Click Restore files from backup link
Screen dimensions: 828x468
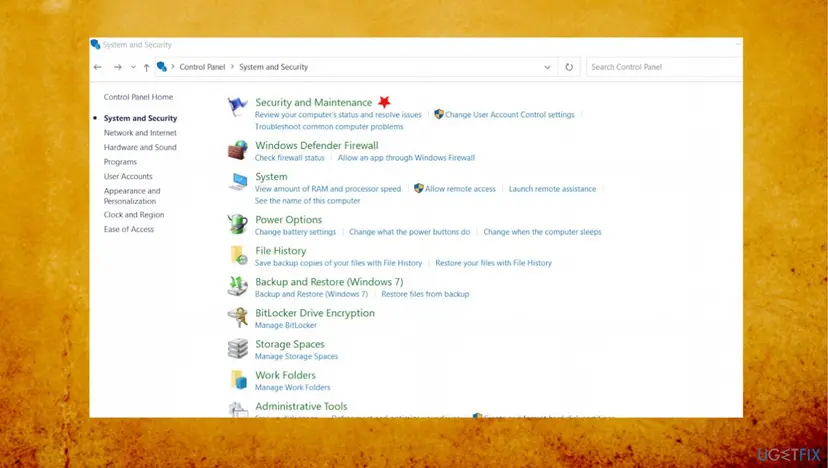tap(425, 294)
